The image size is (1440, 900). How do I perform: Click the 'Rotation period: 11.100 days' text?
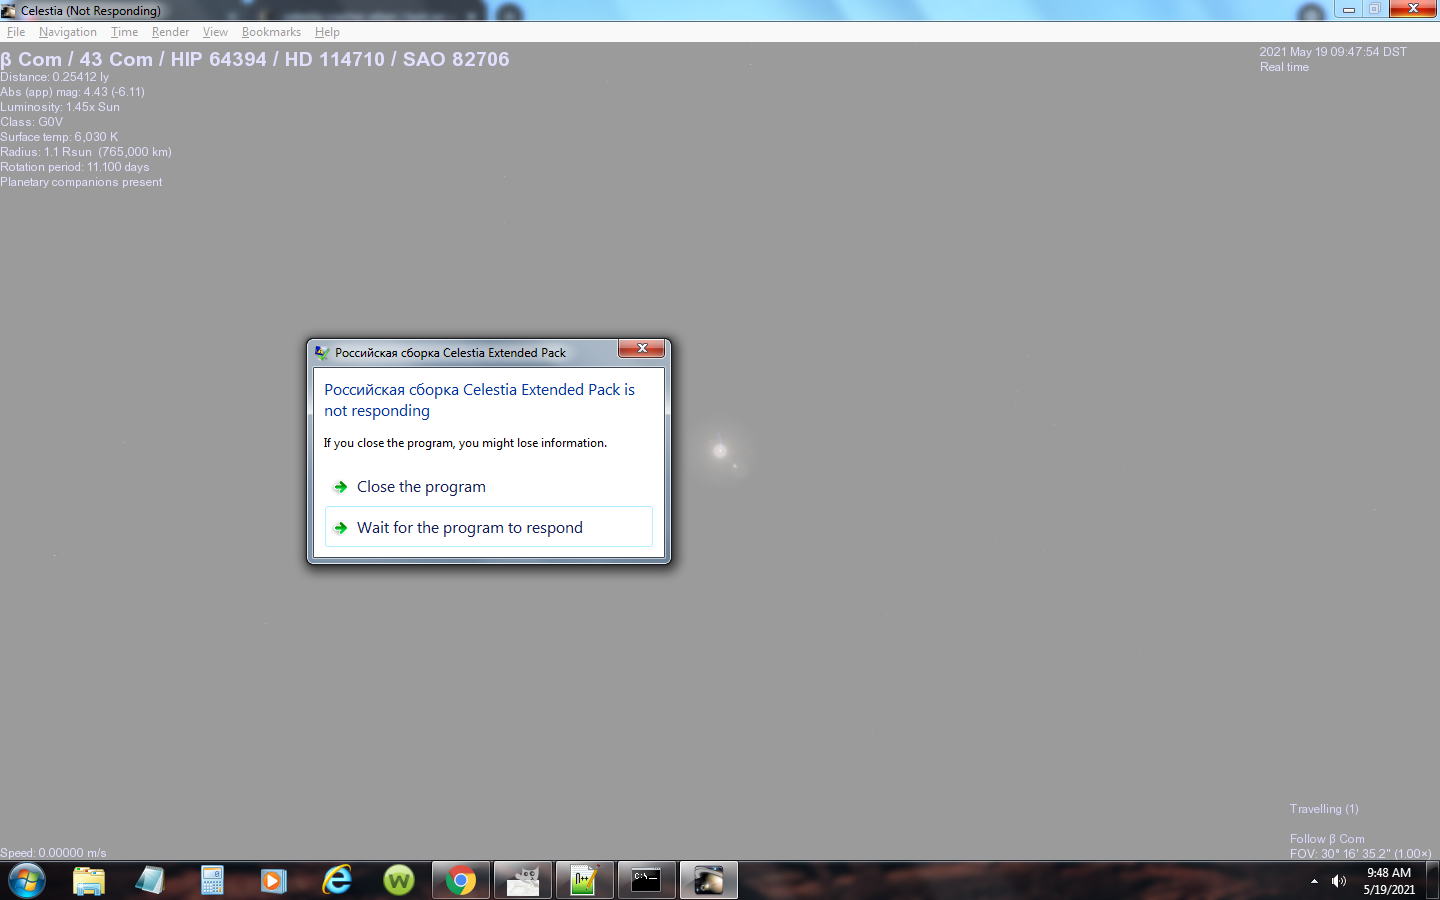coord(75,167)
